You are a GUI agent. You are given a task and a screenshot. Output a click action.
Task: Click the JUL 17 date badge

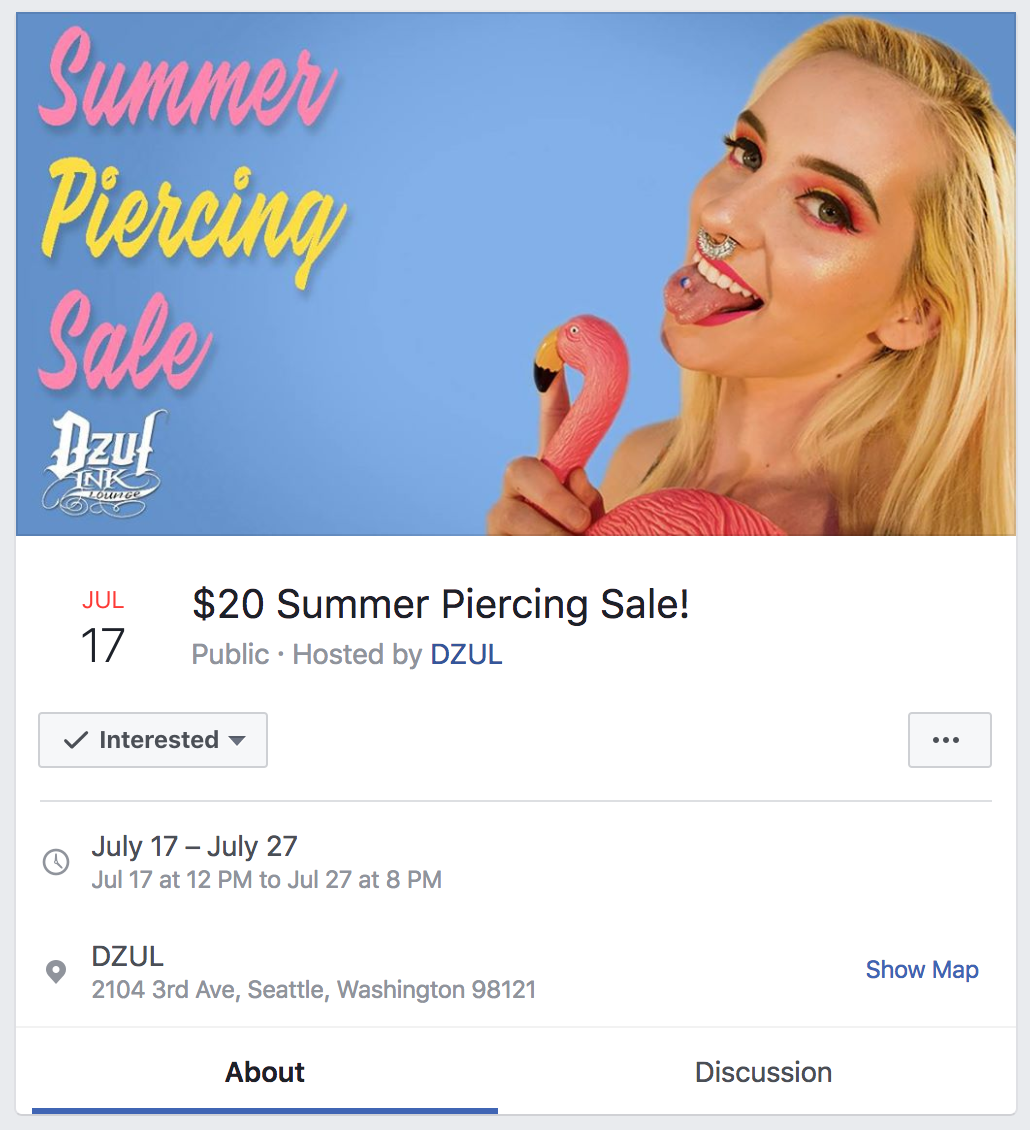(102, 627)
